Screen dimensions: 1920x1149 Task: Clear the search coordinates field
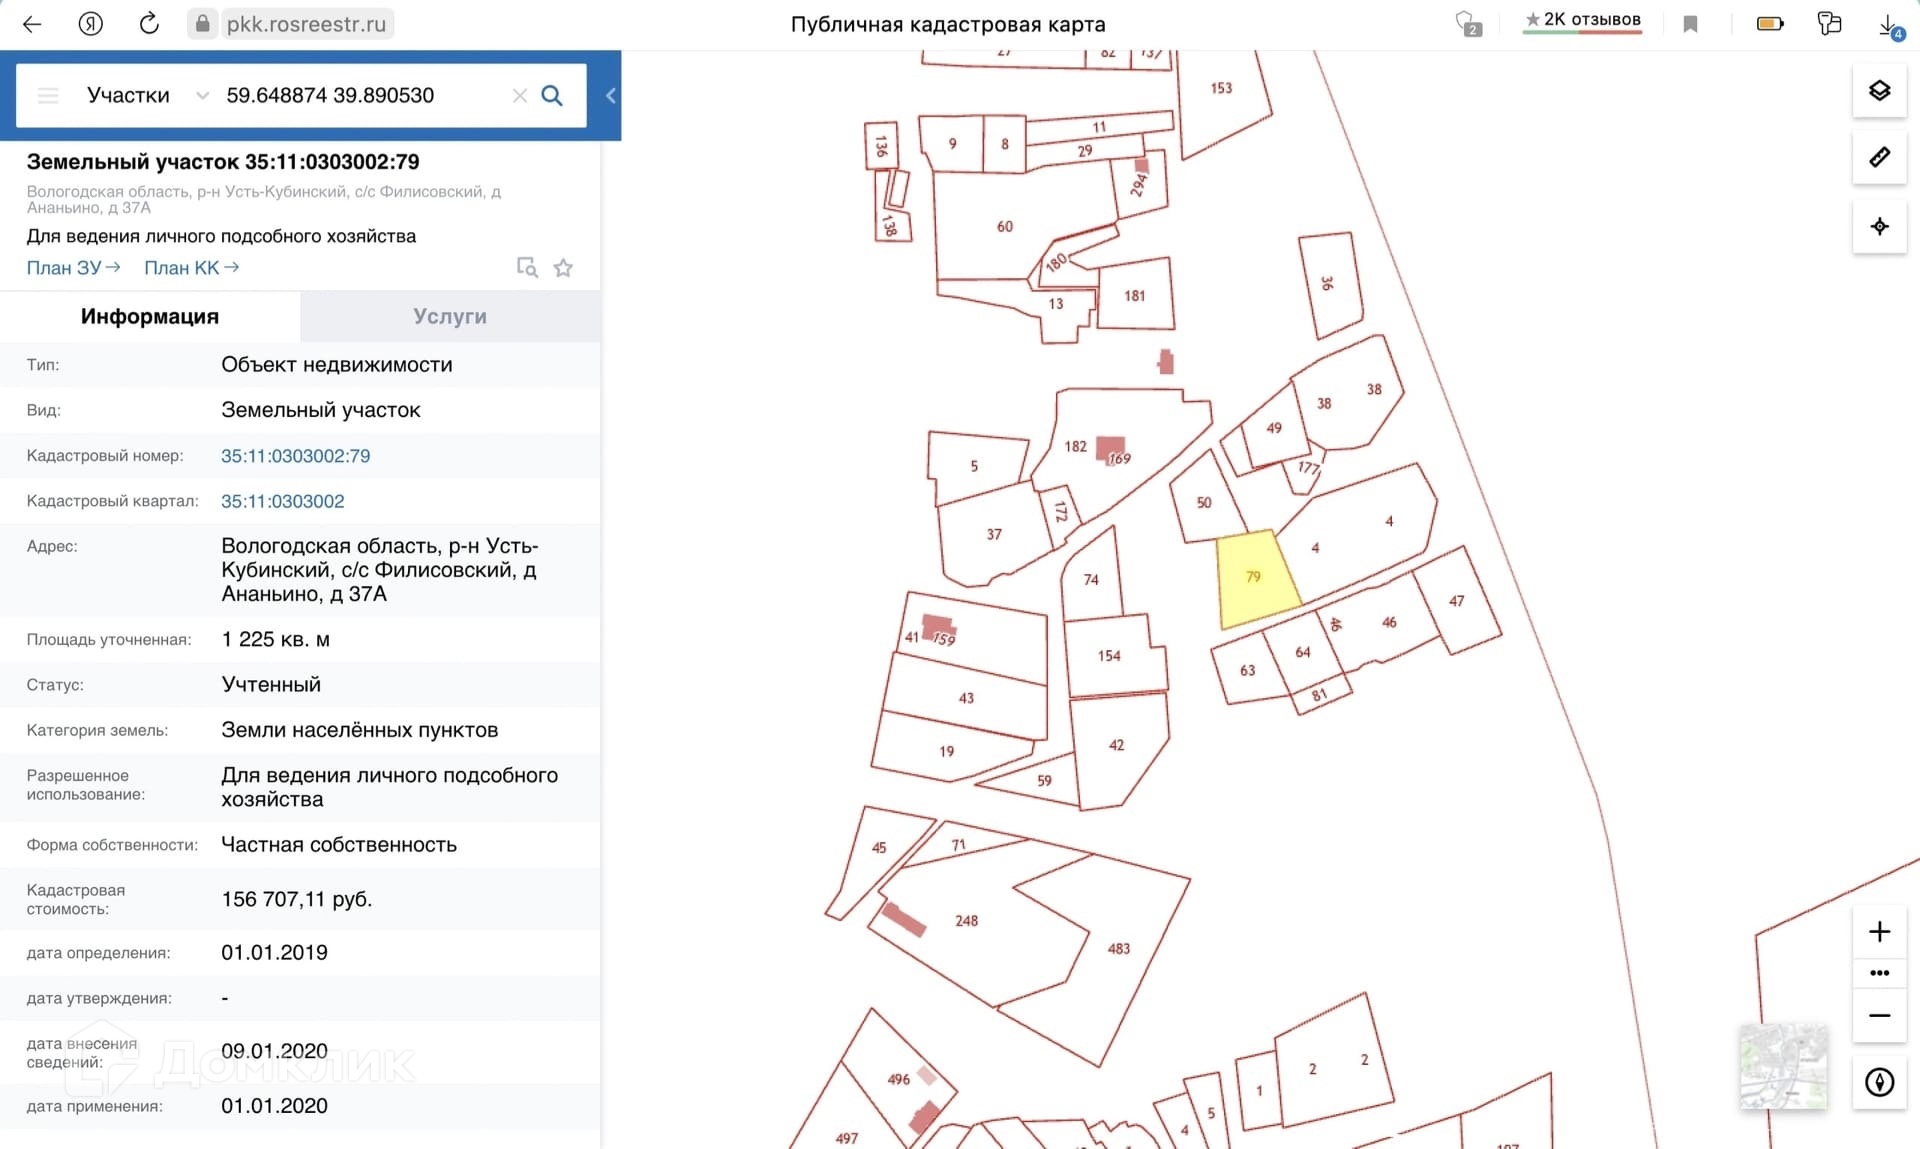pyautogui.click(x=519, y=96)
